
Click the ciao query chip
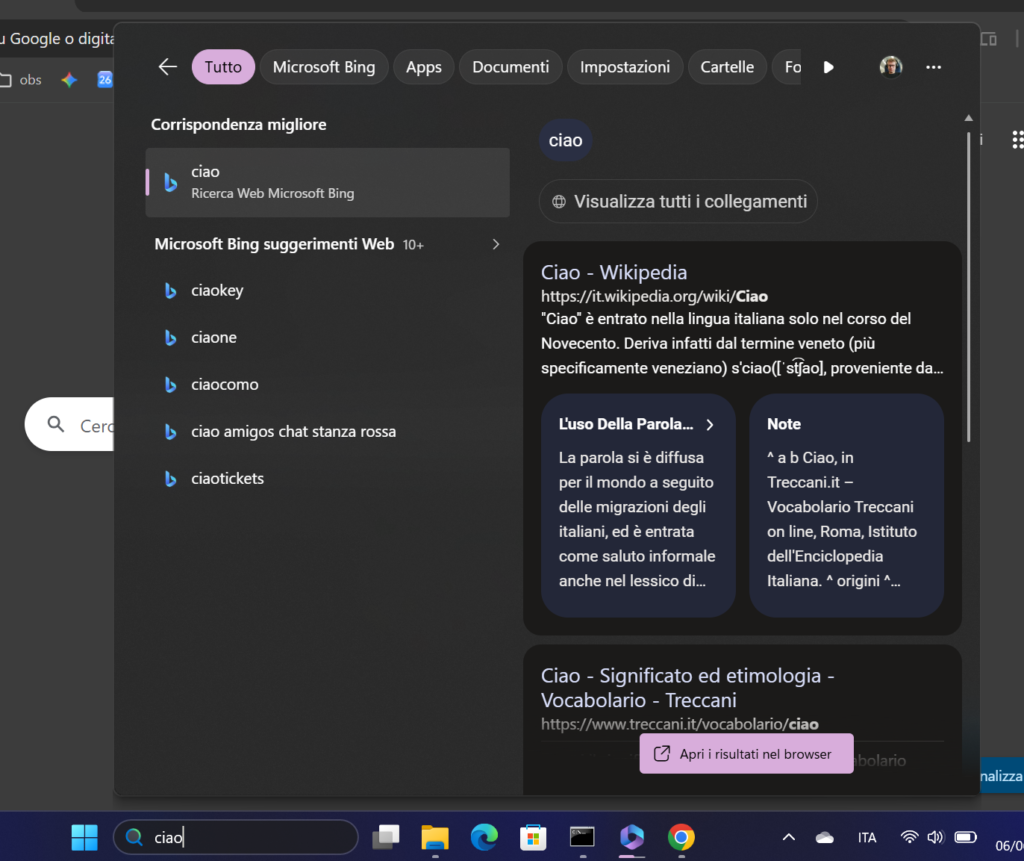pyautogui.click(x=565, y=140)
